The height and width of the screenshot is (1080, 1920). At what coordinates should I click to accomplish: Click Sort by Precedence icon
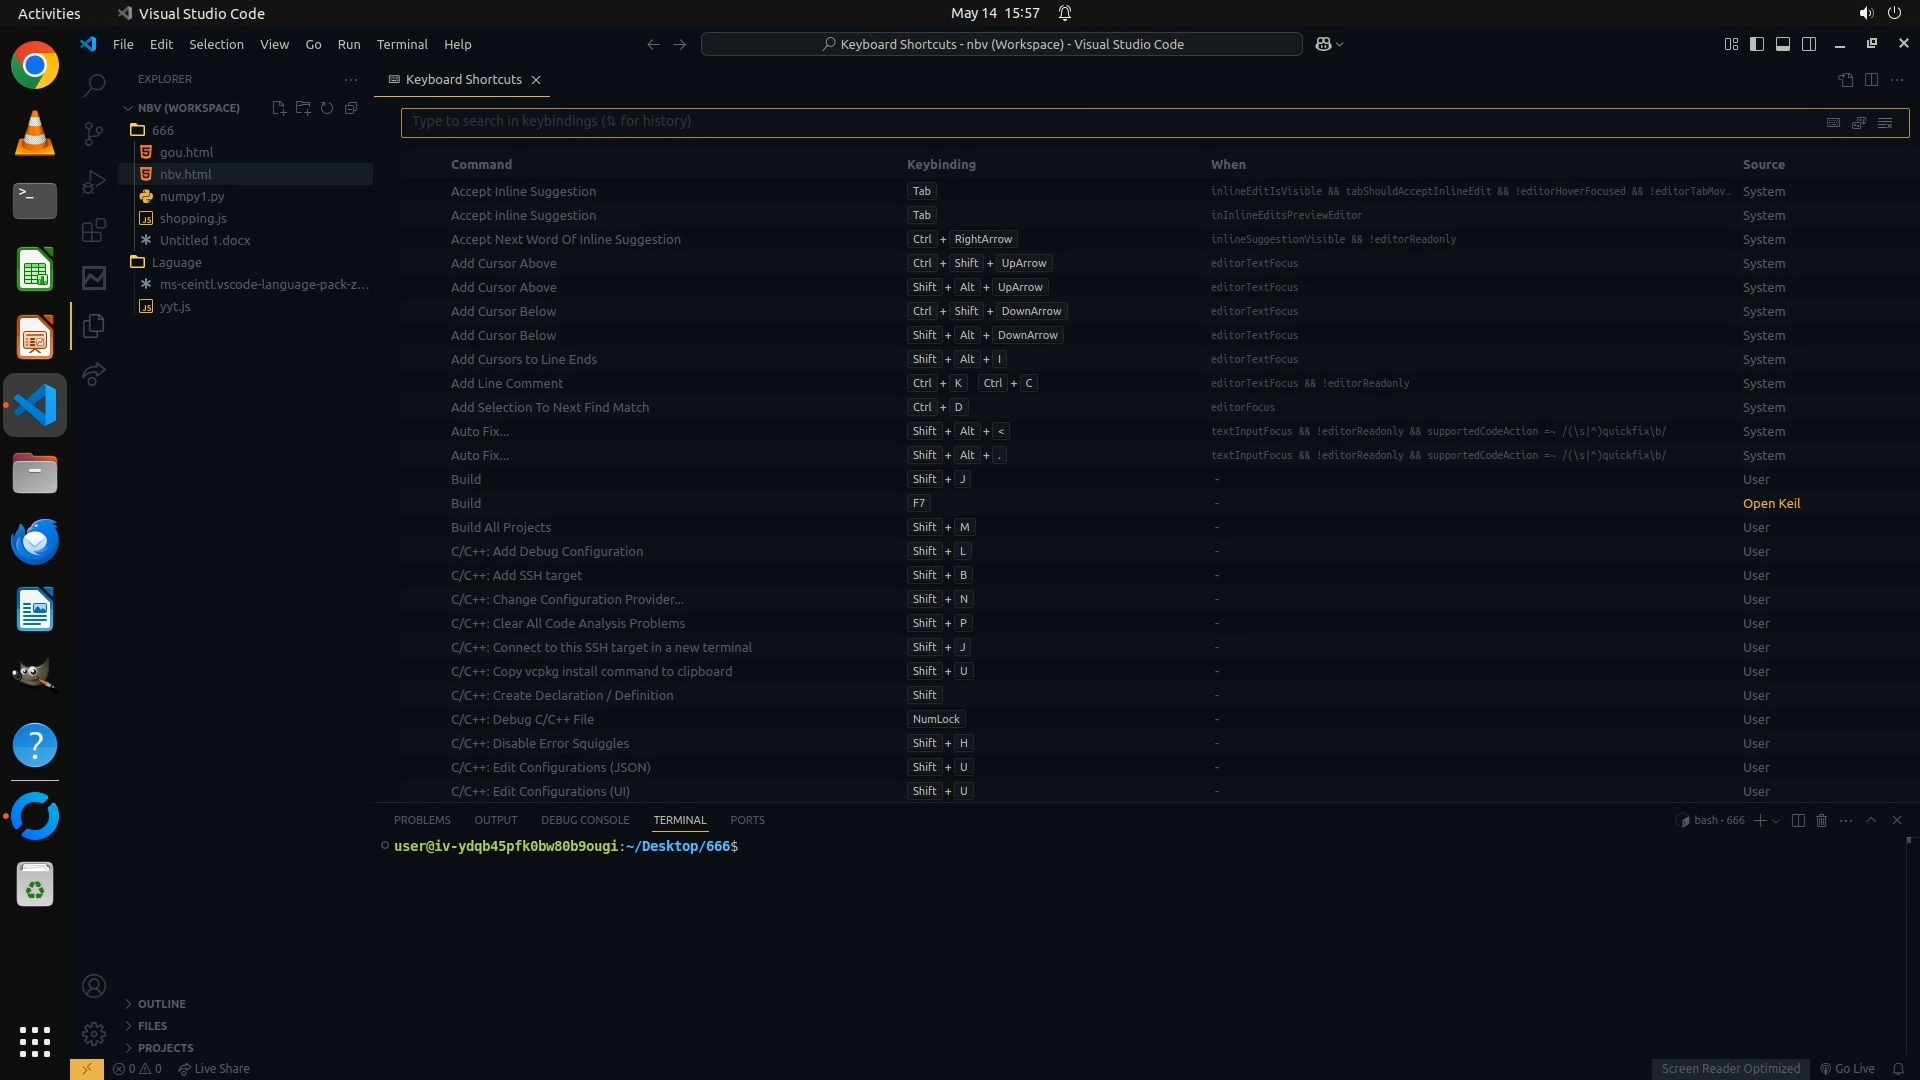point(1859,122)
